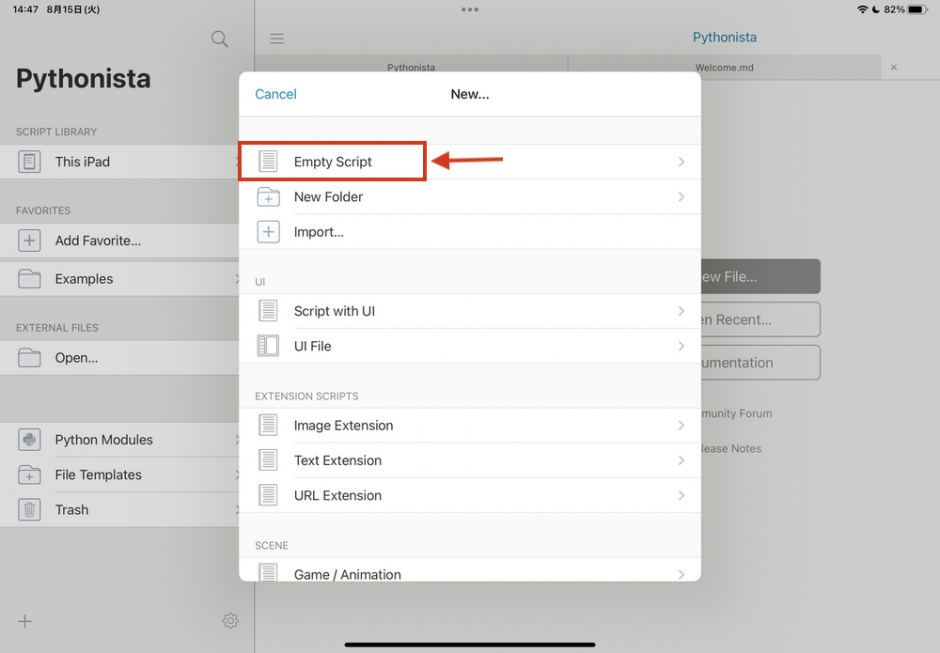
Task: Open the settings gear icon
Action: [230, 621]
